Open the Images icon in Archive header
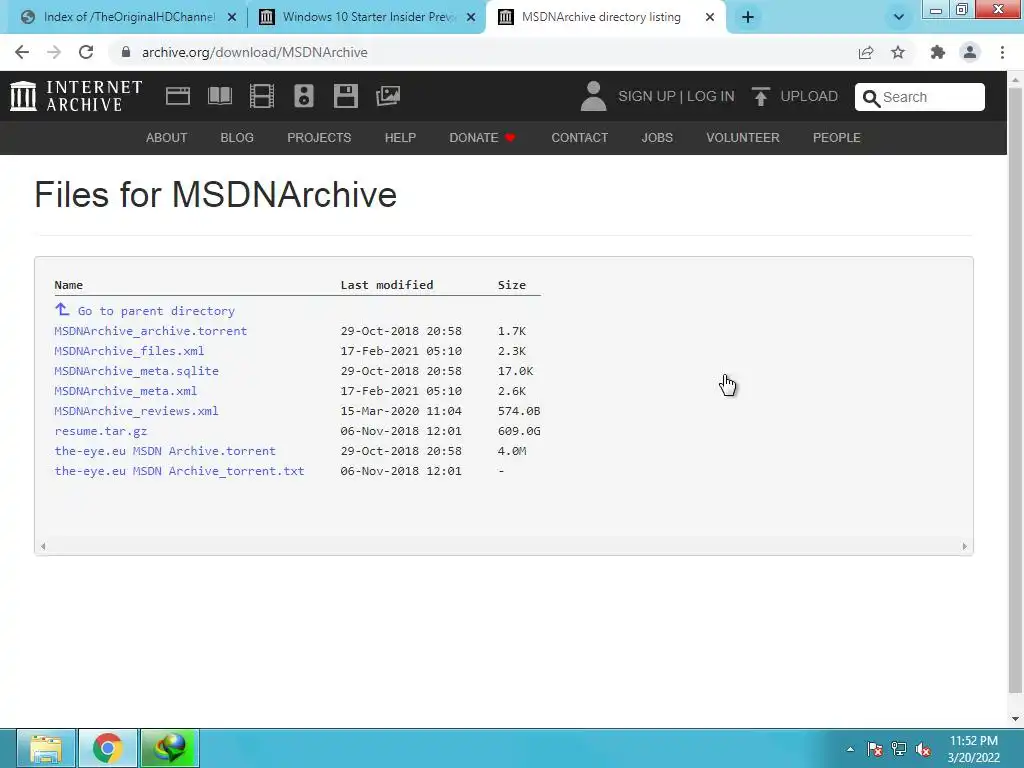 [x=388, y=96]
